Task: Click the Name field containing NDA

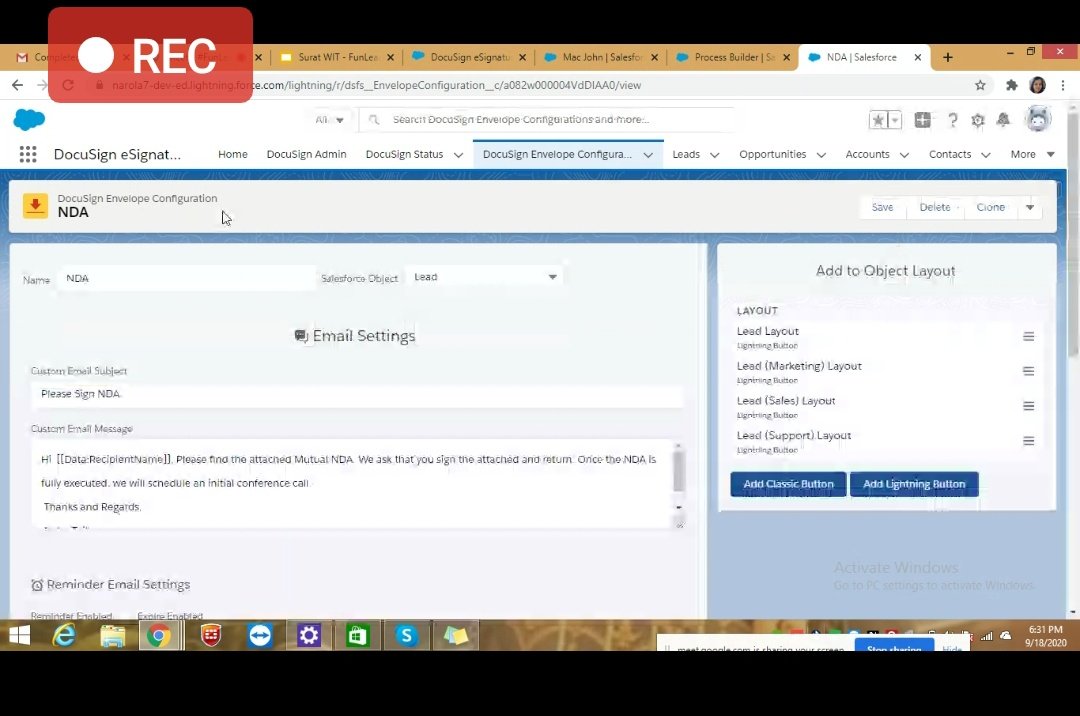Action: click(186, 278)
